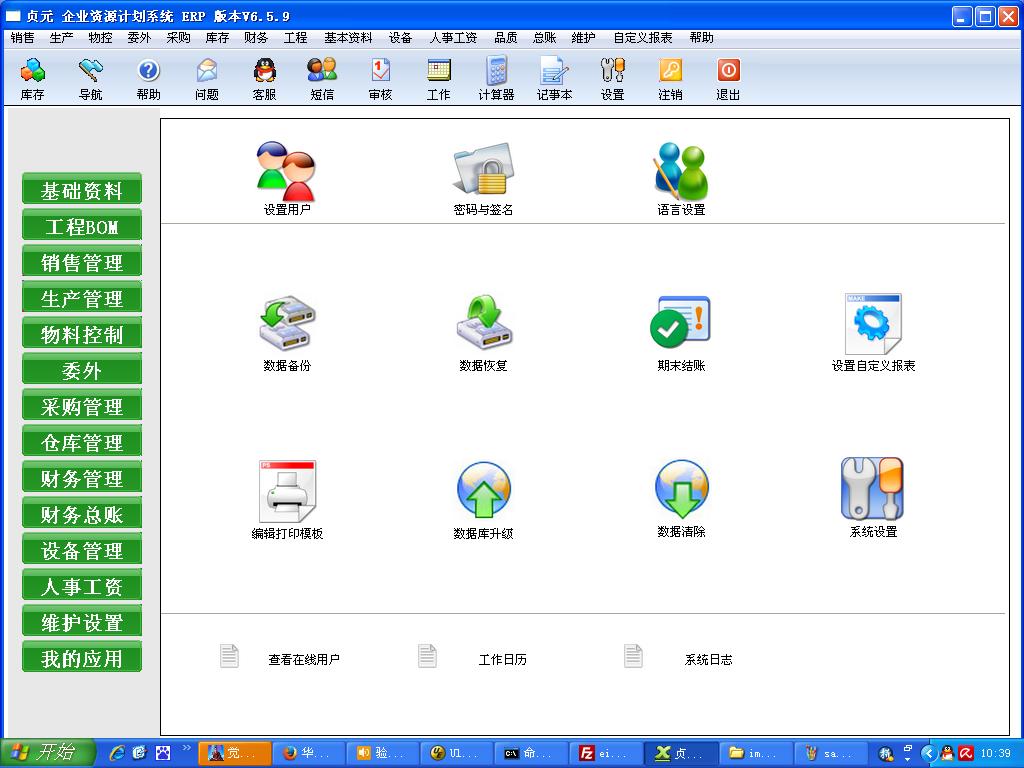Screen dimensions: 1024x768
Task: Open the 帮助 help toolbar icon
Action: (148, 79)
